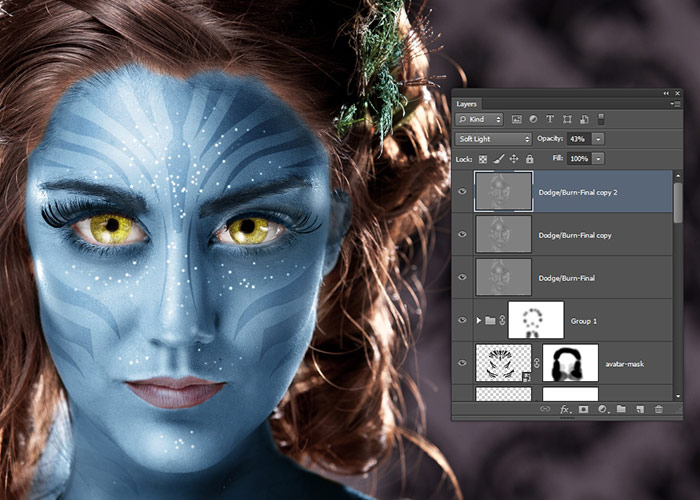
Task: Click Dodge/Burn-Final layer thumbnail
Action: pos(504,277)
